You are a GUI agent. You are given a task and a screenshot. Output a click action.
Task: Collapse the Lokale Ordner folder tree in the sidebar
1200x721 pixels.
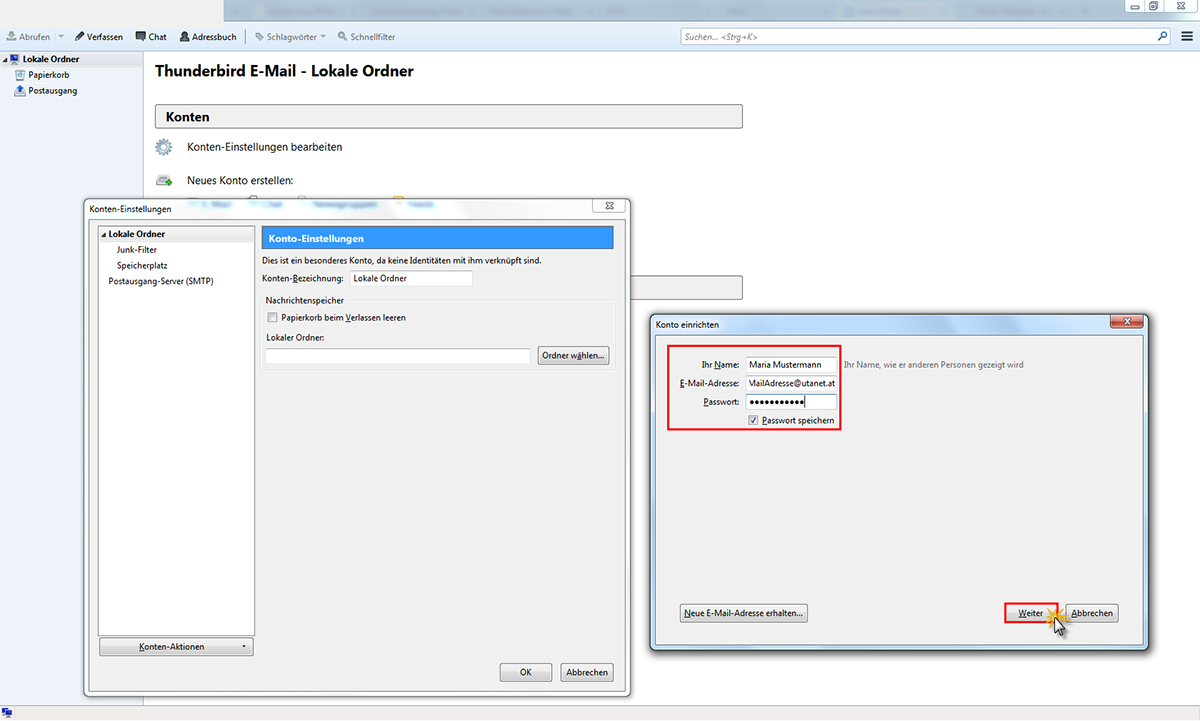(x=5, y=60)
